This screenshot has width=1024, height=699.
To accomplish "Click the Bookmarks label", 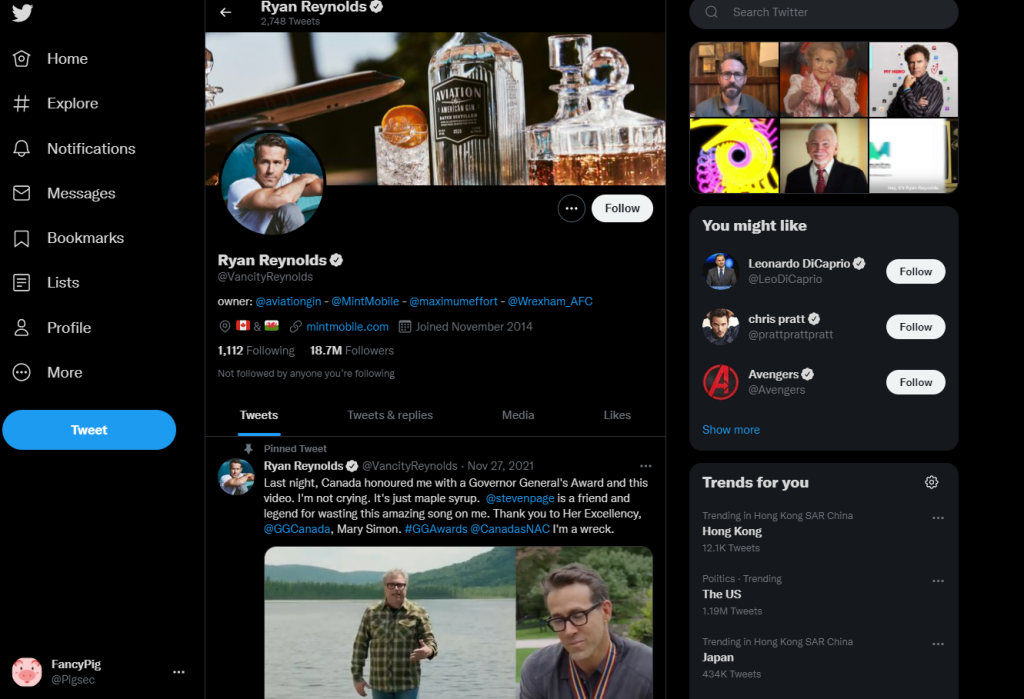I will [86, 238].
